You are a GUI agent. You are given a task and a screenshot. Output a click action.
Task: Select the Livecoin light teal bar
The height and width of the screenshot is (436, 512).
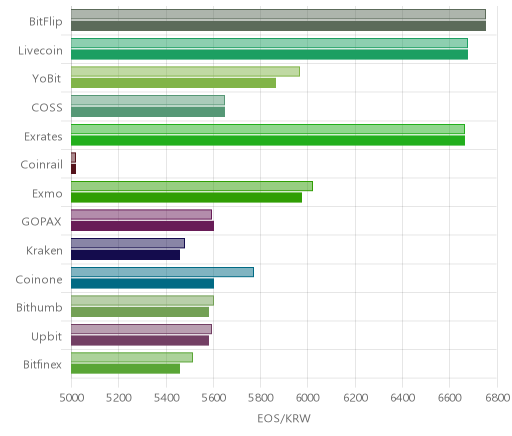269,43
